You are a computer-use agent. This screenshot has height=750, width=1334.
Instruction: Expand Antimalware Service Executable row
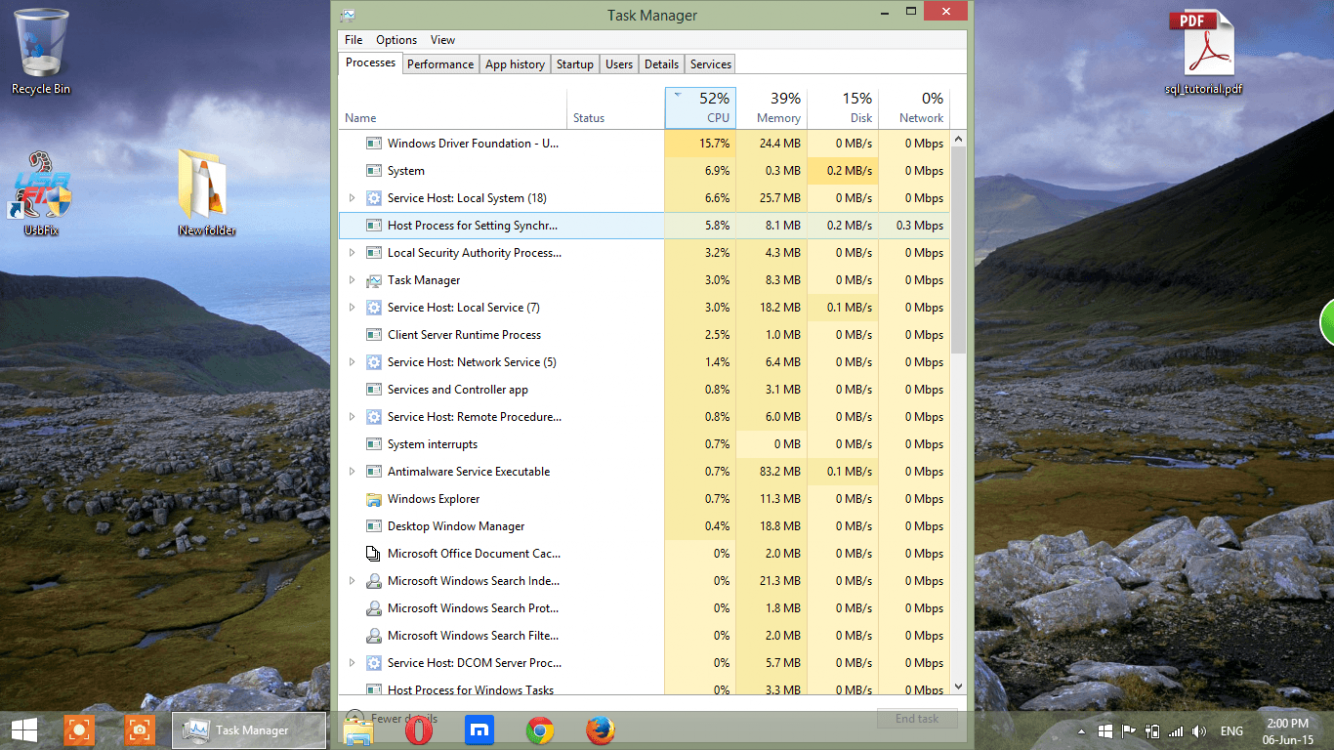[x=351, y=471]
